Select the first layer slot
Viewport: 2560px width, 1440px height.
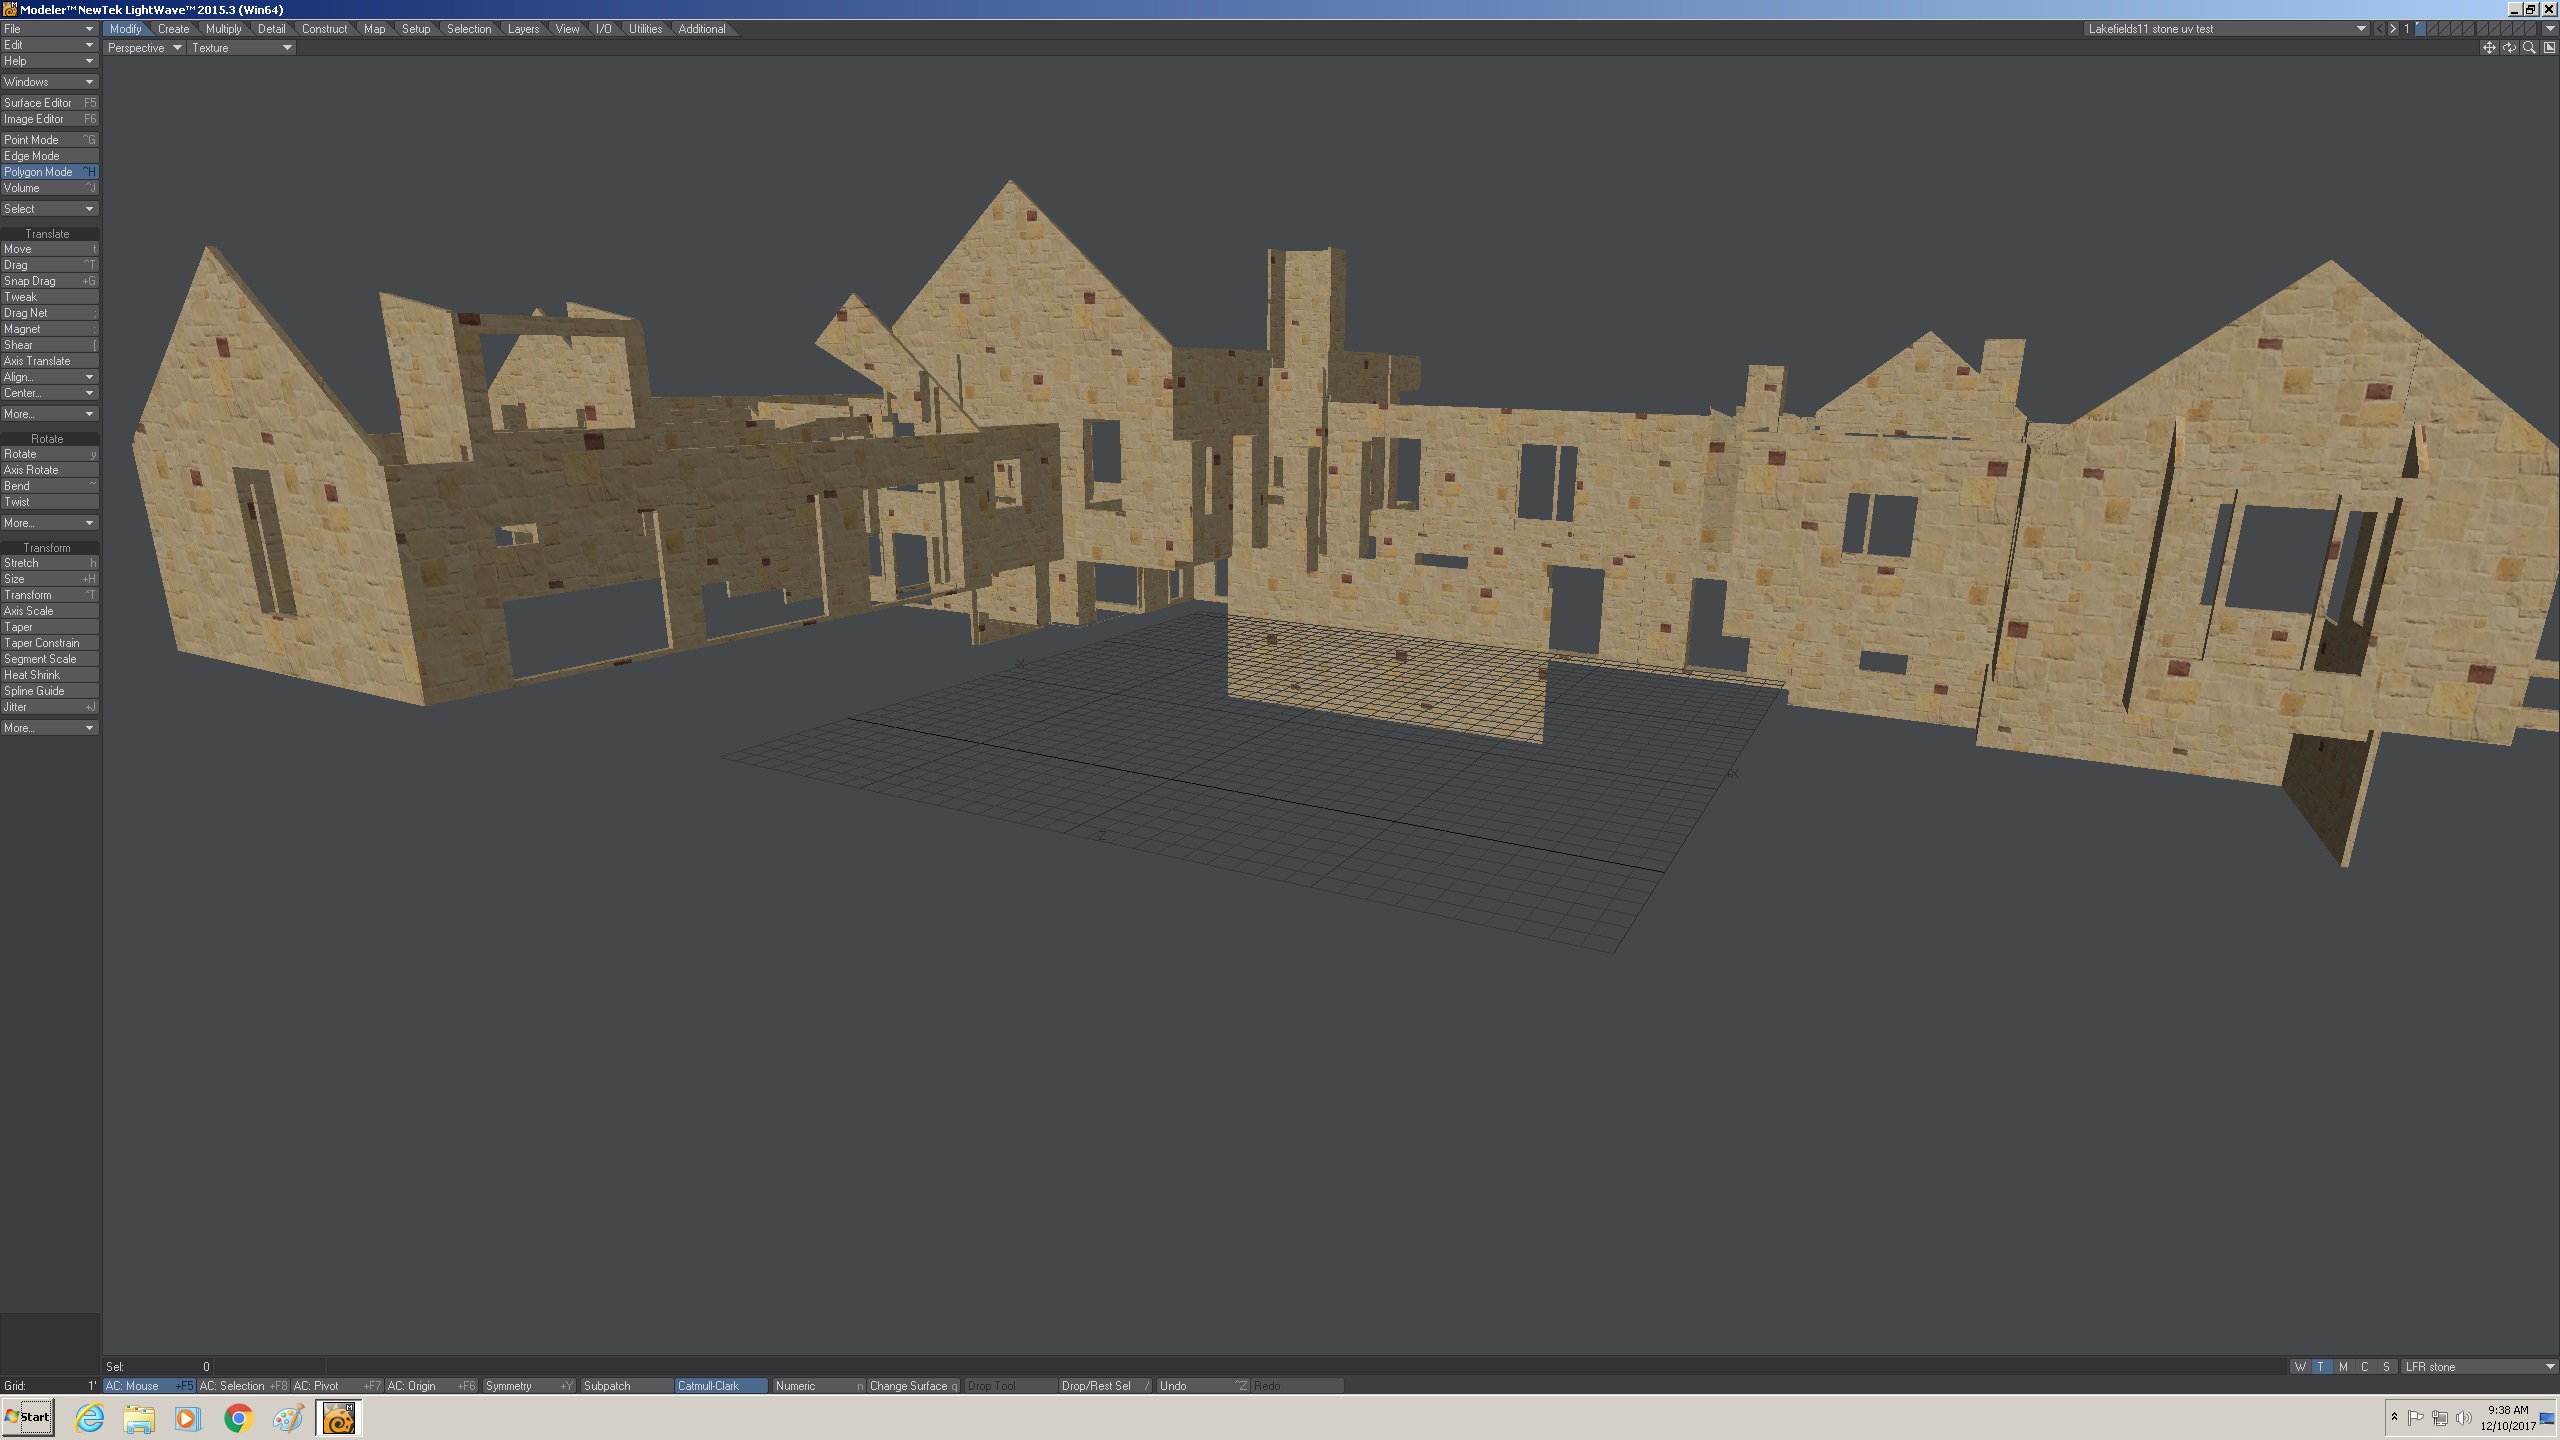[x=2421, y=29]
